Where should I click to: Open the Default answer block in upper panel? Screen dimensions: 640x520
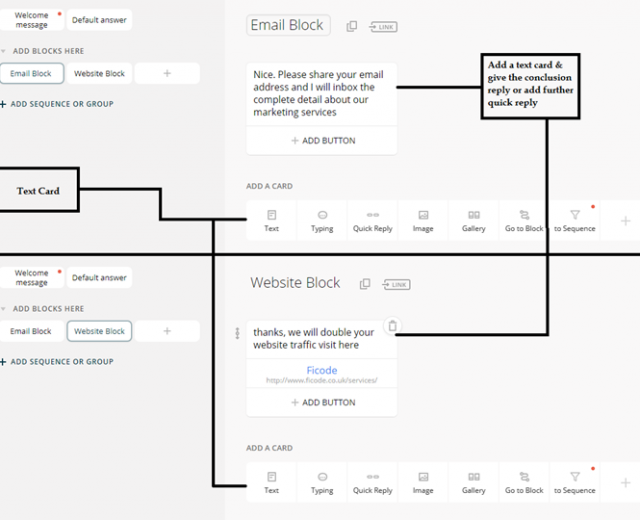(99, 20)
